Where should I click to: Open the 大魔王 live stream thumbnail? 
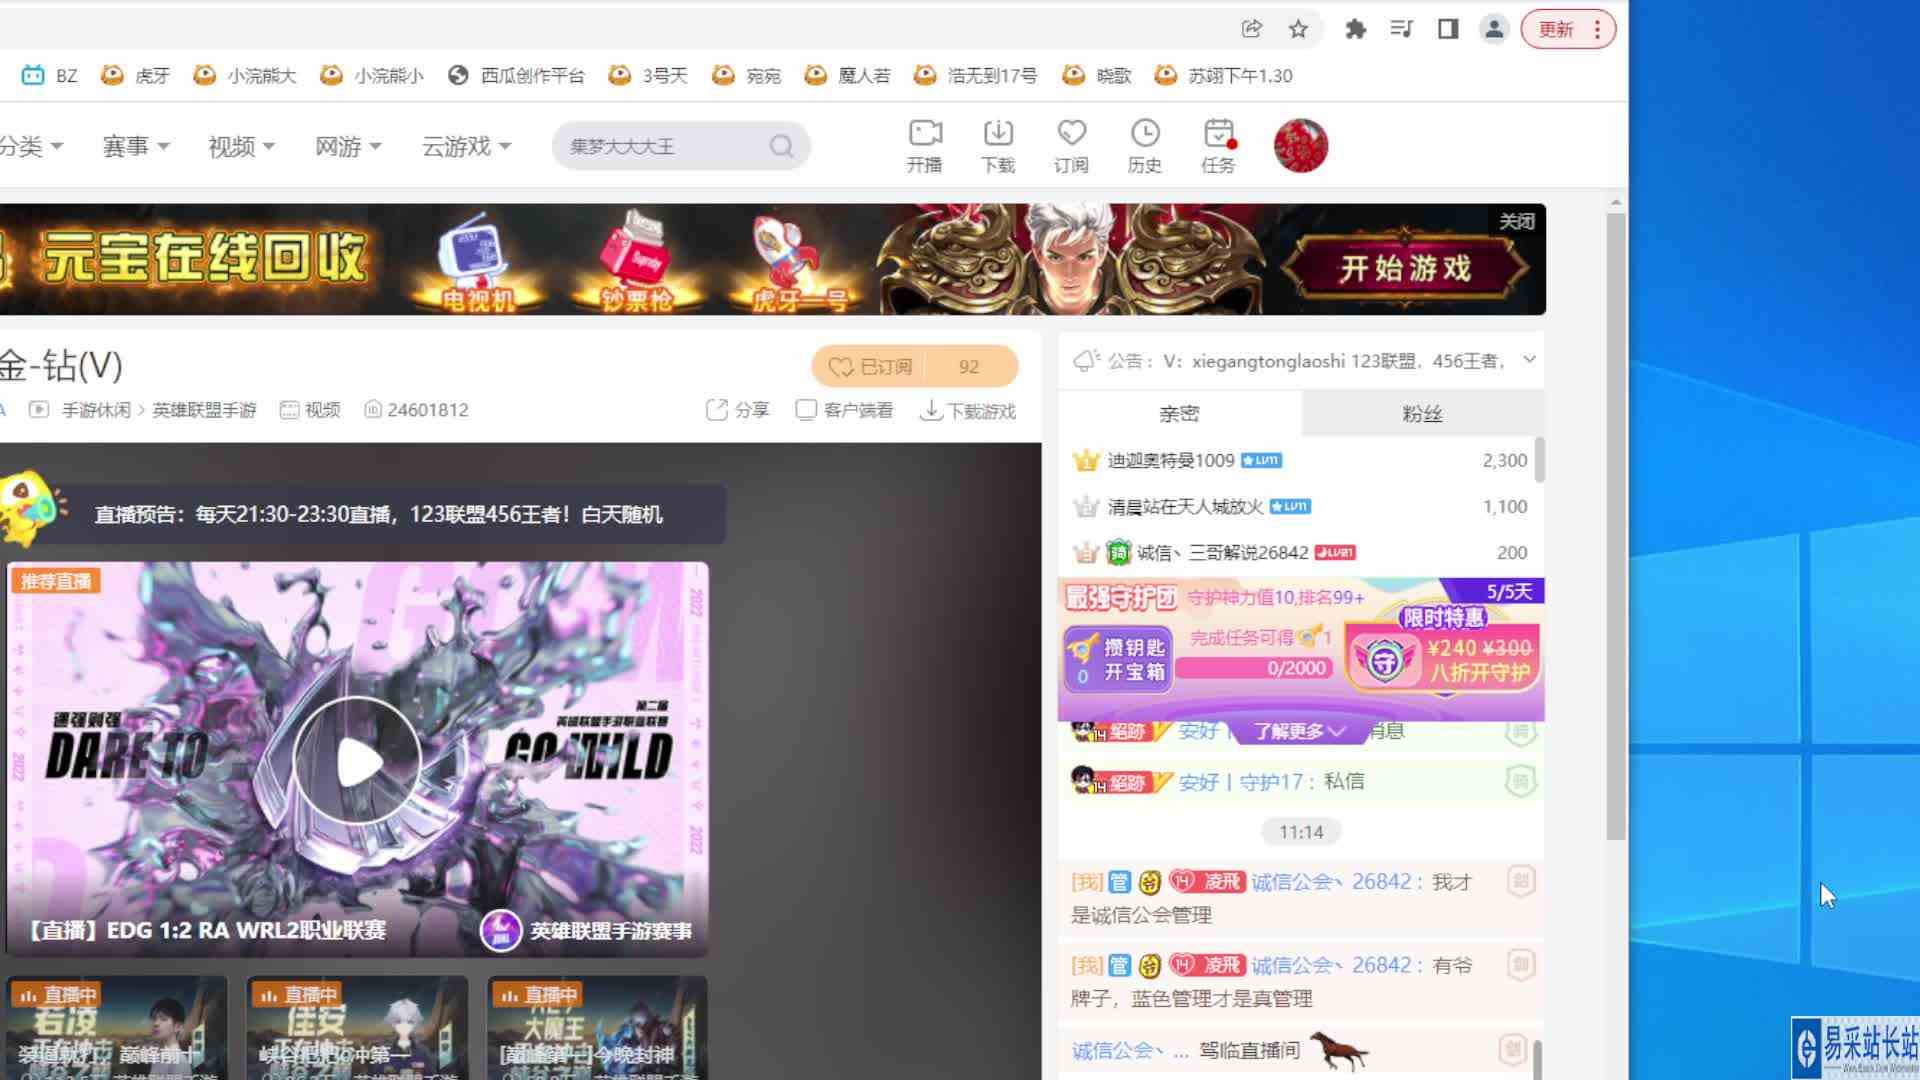[x=597, y=1028]
